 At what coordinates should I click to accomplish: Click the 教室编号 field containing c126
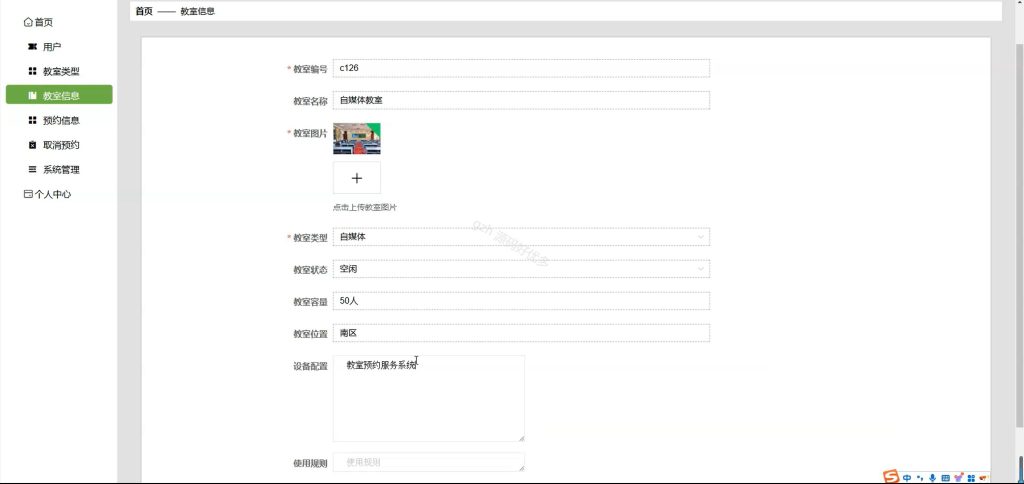[x=521, y=68]
